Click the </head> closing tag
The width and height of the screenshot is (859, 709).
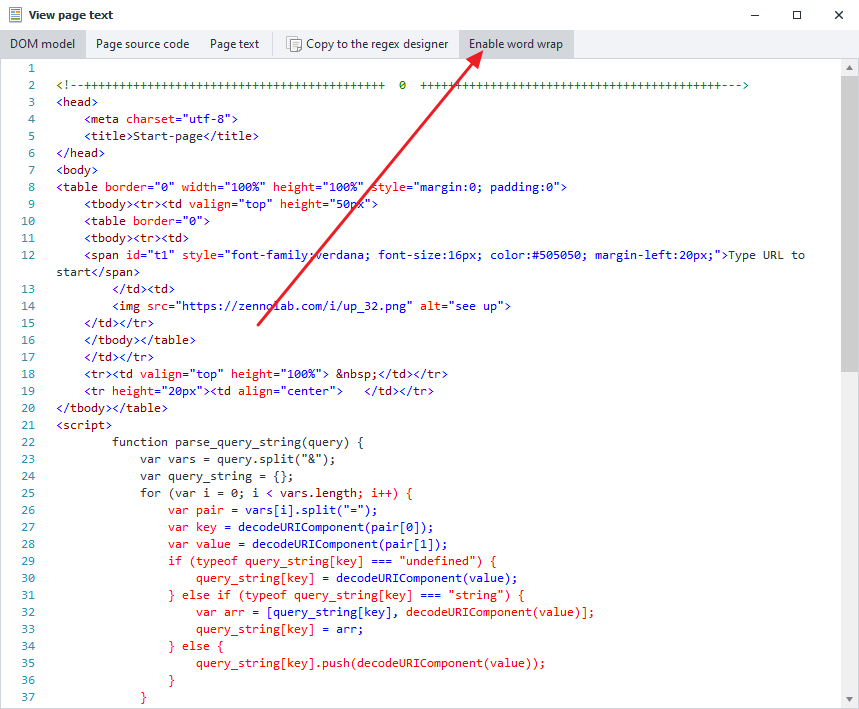[x=80, y=153]
